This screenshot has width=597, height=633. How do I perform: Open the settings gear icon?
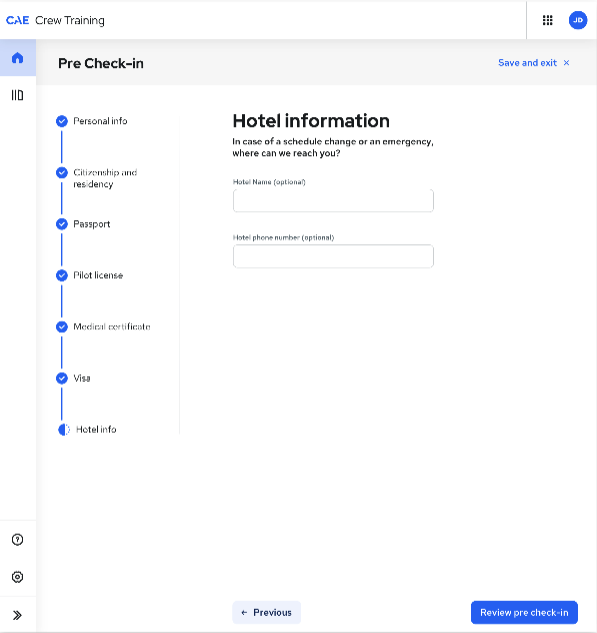point(17,577)
